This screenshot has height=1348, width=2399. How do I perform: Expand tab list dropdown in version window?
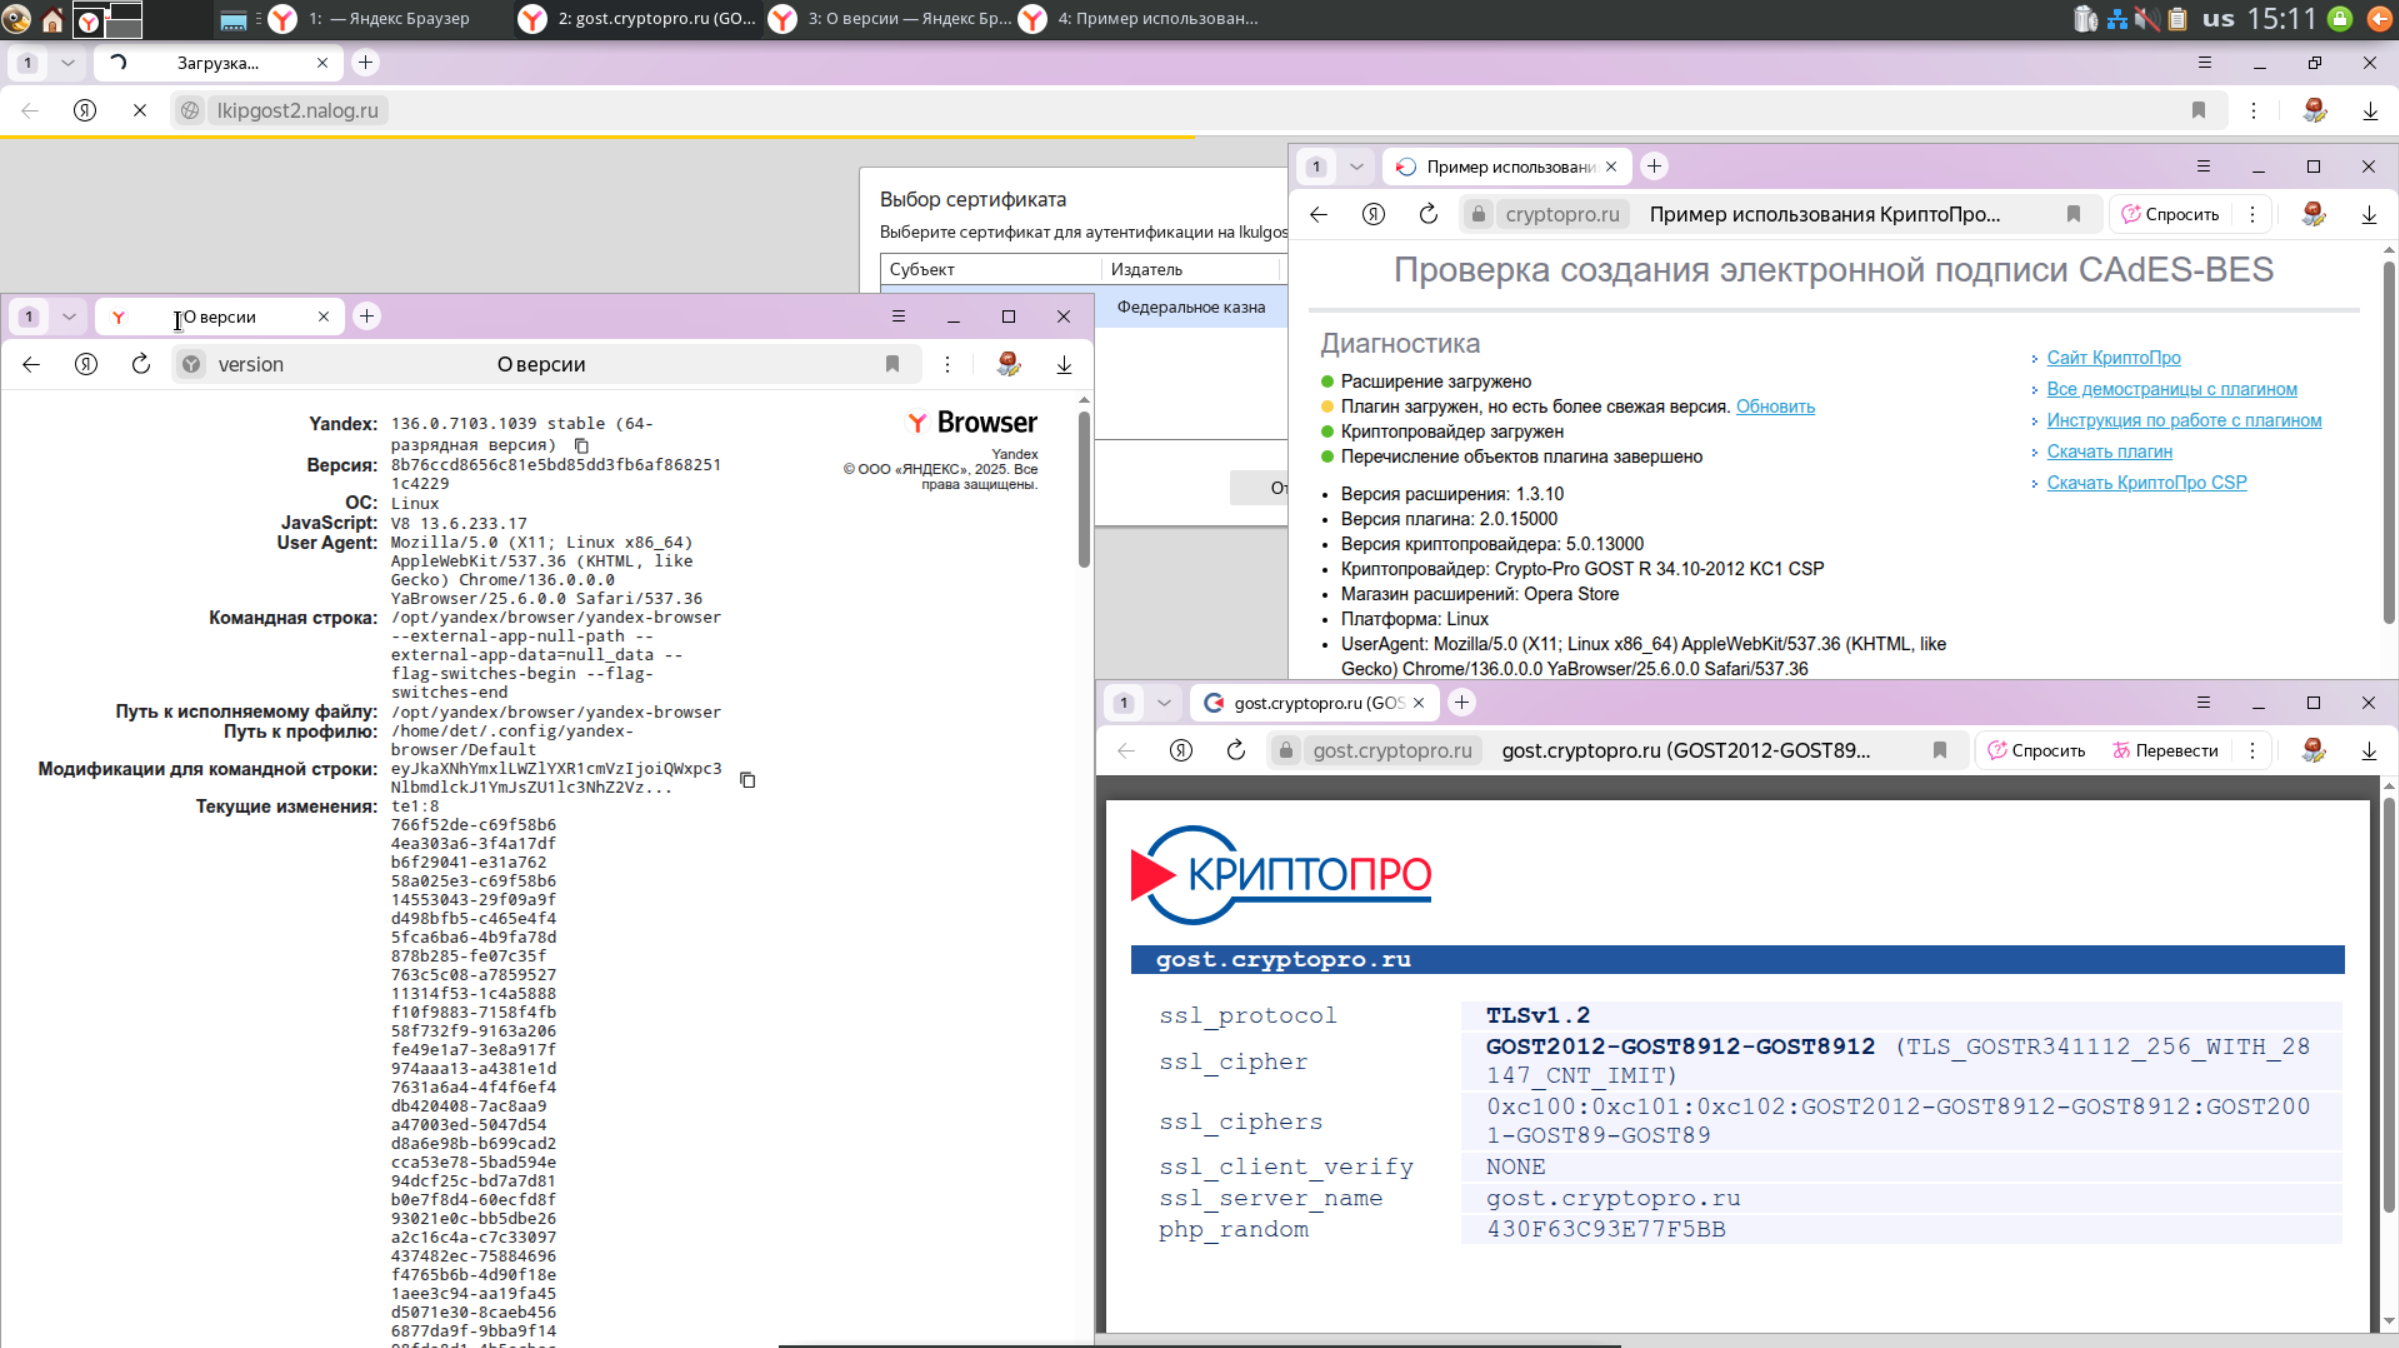(x=69, y=316)
